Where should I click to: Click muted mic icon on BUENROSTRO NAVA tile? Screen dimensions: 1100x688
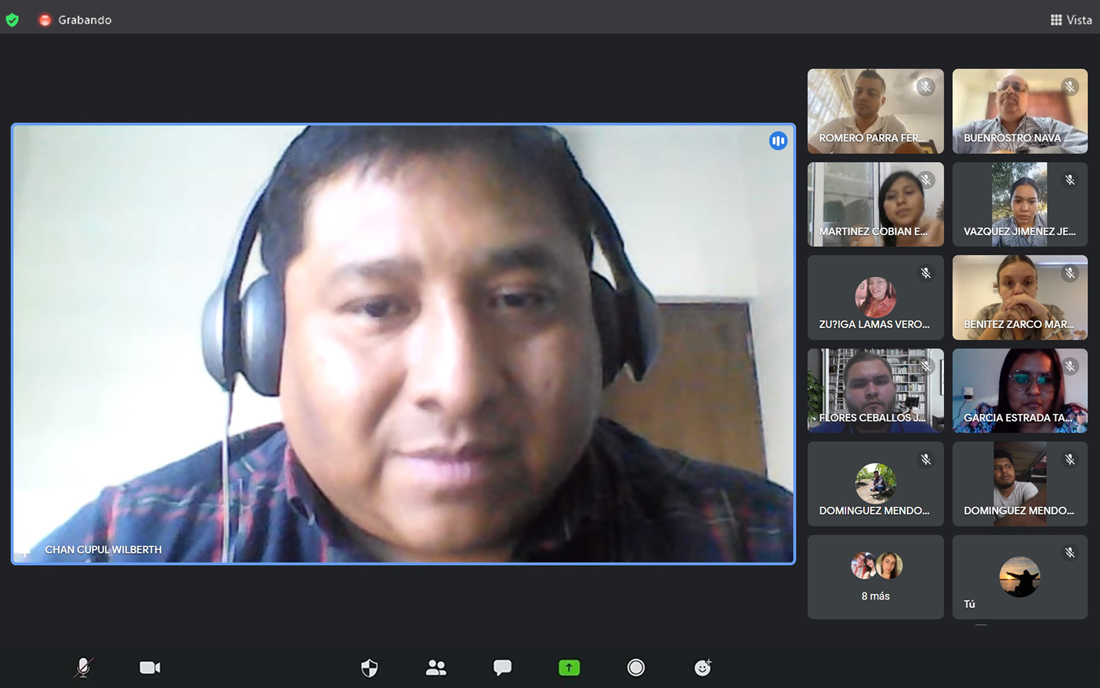coord(1070,87)
